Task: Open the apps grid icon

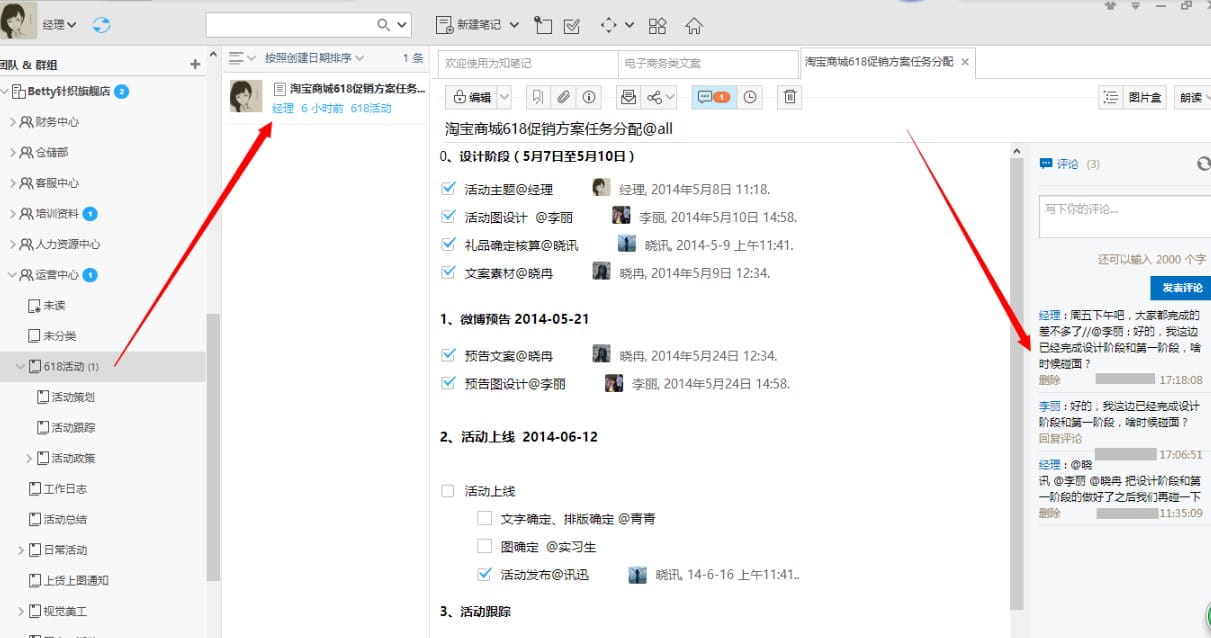Action: point(657,25)
